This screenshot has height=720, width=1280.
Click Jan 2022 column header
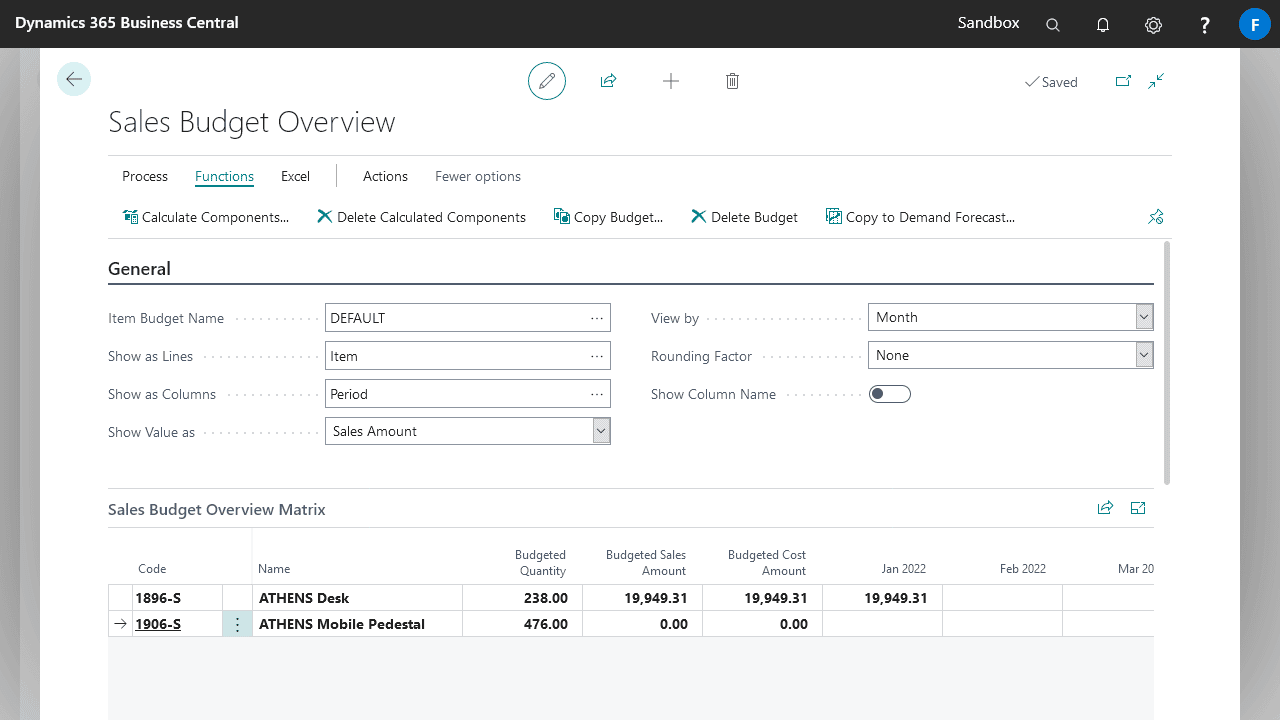(x=903, y=568)
